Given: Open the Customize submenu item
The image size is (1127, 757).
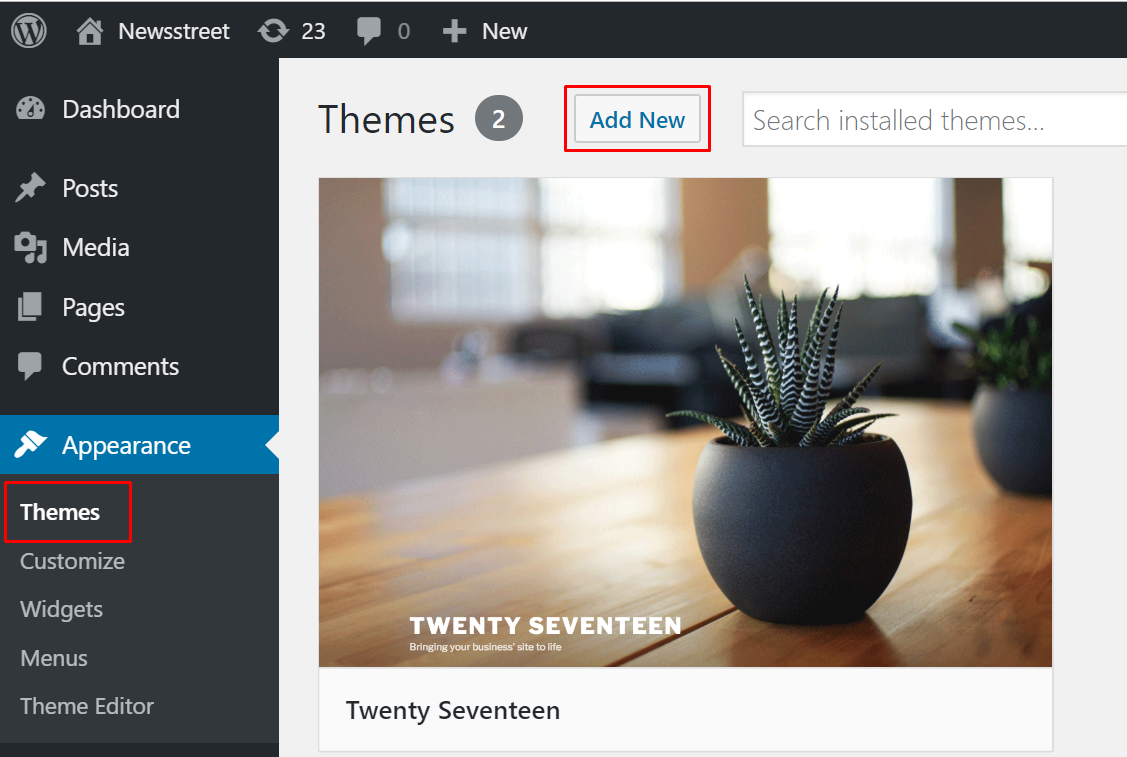Looking at the screenshot, I should point(72,561).
